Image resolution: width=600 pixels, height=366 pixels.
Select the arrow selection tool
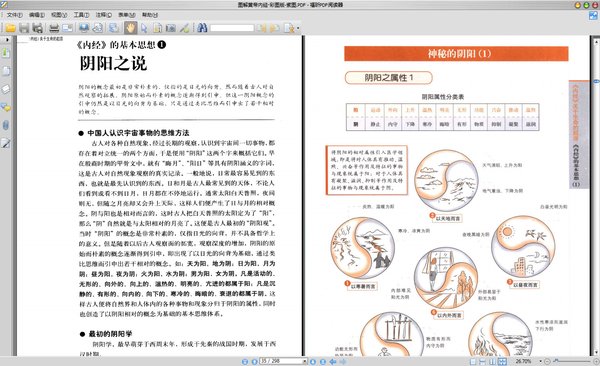[144, 28]
